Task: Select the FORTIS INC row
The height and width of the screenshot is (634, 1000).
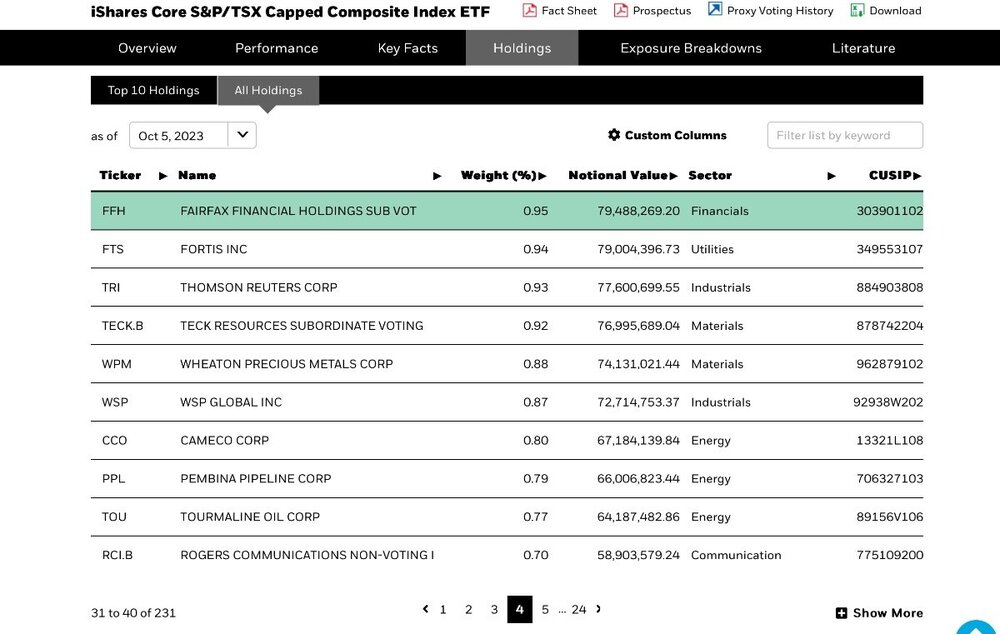Action: (507, 249)
